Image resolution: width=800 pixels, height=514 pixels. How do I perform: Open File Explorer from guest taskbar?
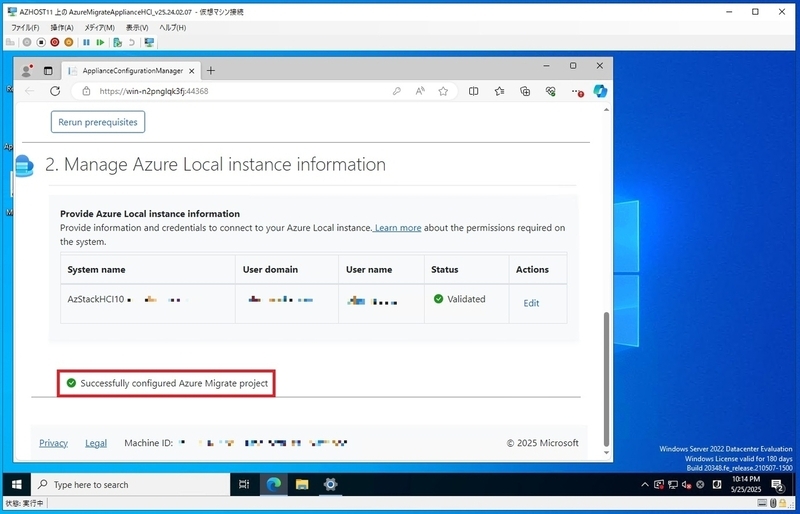(x=302, y=484)
